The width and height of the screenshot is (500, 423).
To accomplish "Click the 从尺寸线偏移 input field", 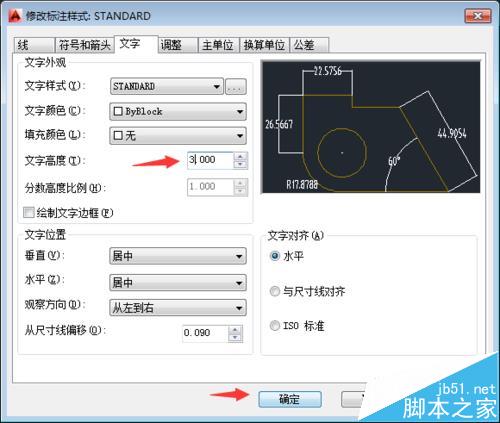I will 205,333.
